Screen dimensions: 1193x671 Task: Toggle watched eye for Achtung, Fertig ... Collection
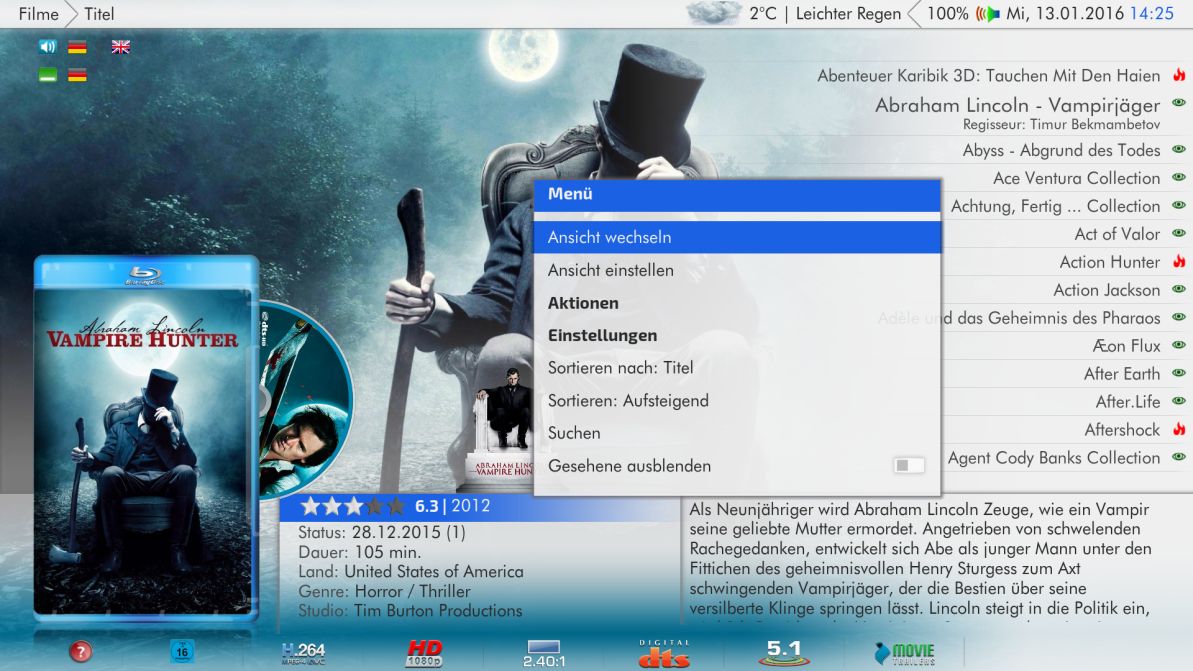[1179, 205]
